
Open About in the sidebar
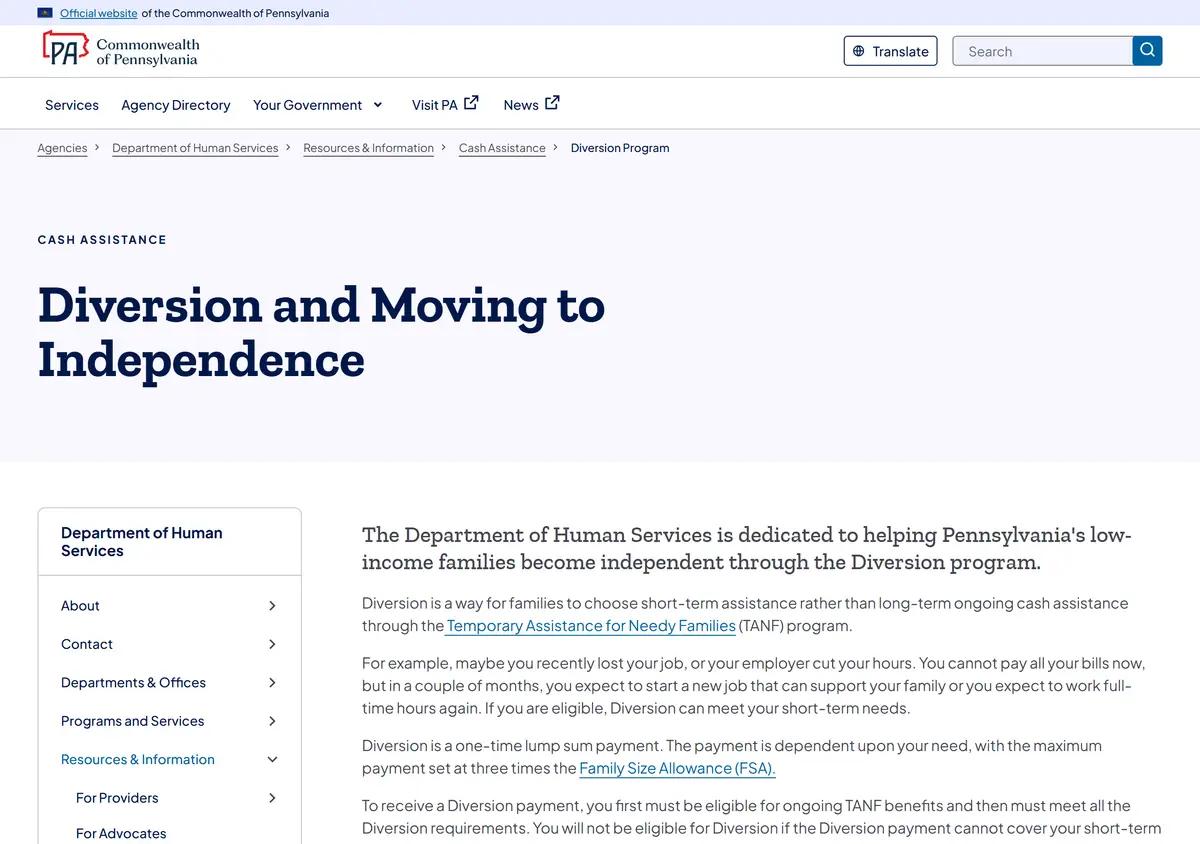point(80,606)
